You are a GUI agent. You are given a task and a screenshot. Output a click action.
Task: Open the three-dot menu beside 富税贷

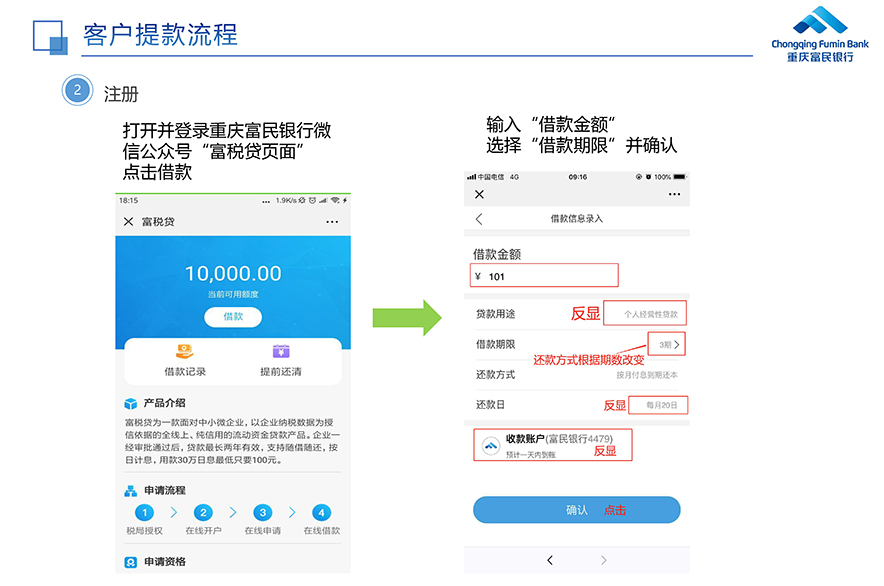point(332,222)
